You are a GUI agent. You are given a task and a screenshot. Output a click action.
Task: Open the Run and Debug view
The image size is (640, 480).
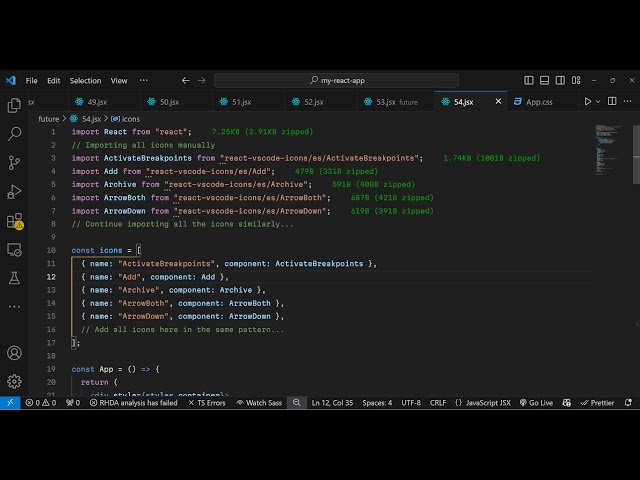click(x=14, y=191)
